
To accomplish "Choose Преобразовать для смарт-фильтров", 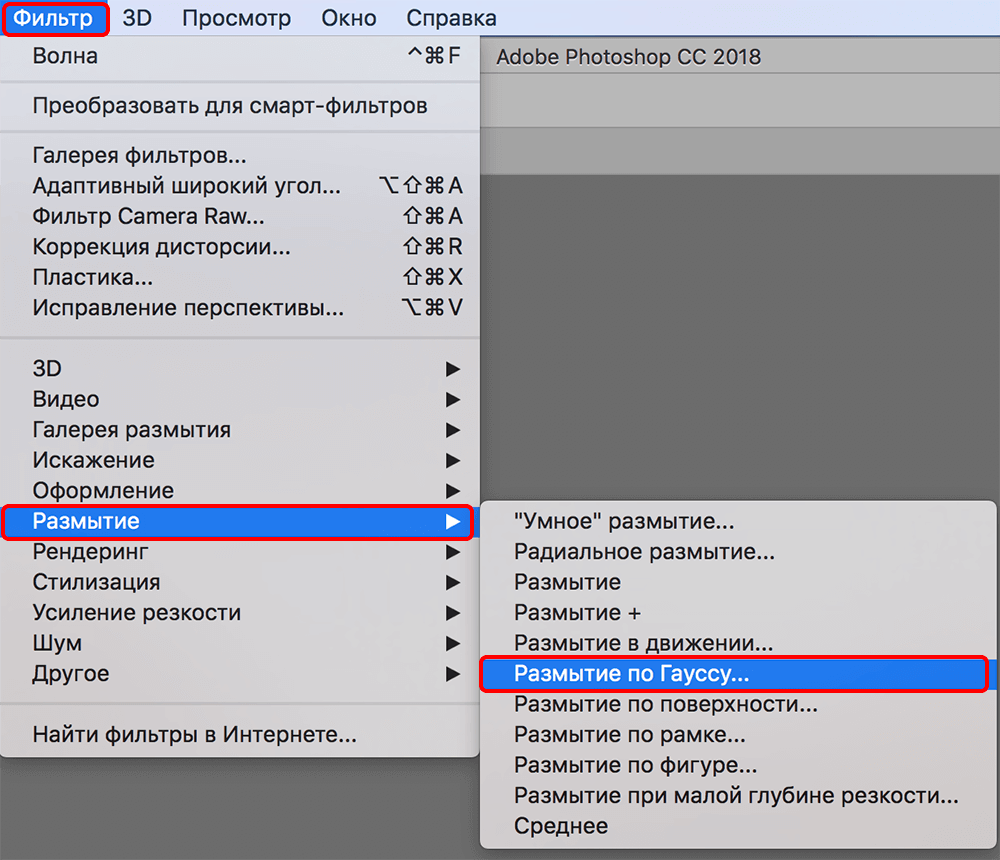I will [x=230, y=106].
